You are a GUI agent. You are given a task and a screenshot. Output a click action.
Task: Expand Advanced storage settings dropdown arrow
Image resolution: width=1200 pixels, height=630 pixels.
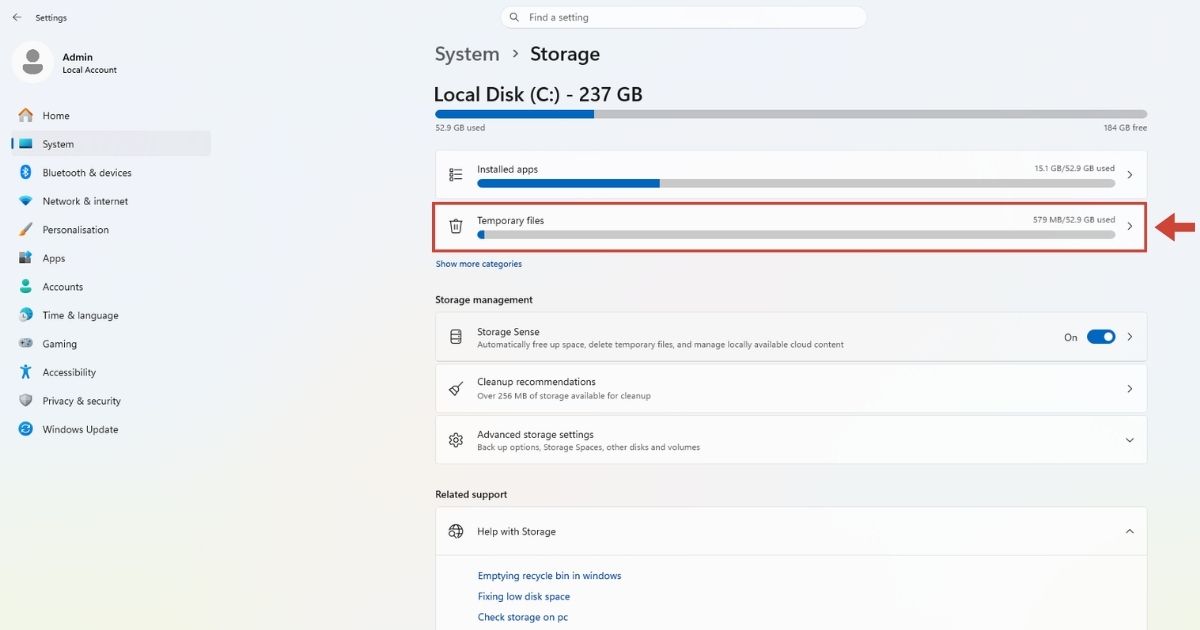pyautogui.click(x=1130, y=440)
